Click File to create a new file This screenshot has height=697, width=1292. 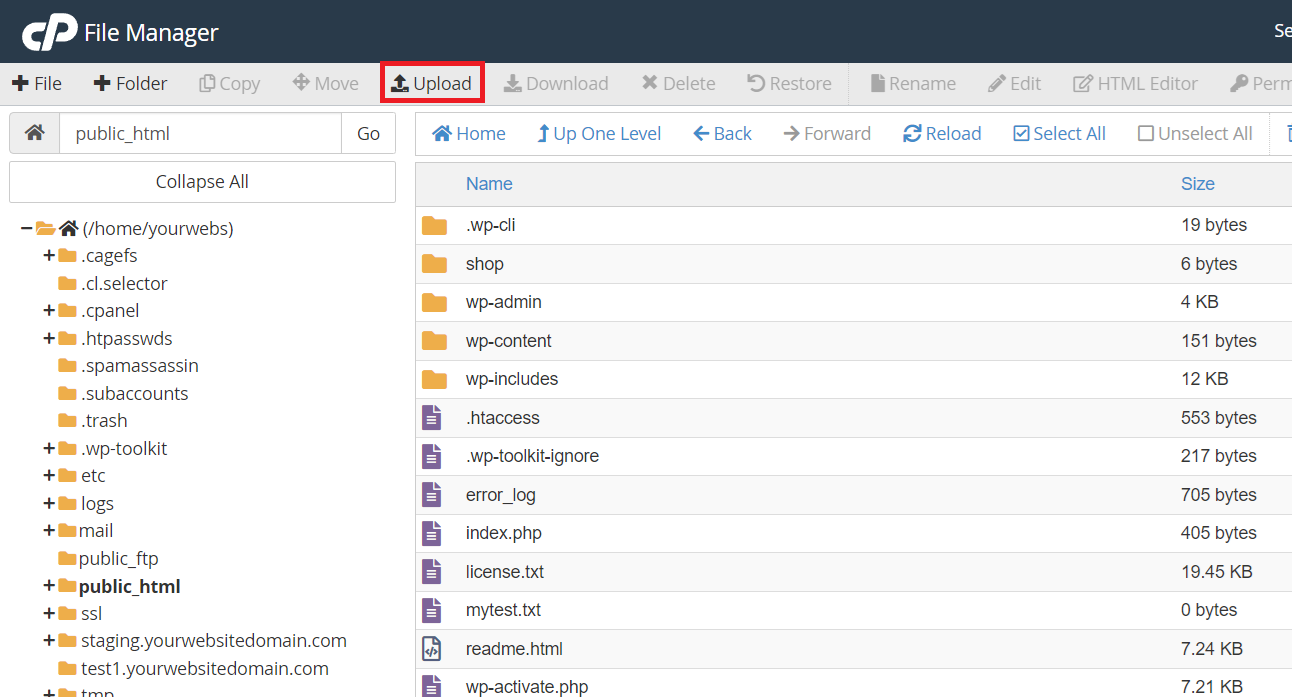(36, 83)
